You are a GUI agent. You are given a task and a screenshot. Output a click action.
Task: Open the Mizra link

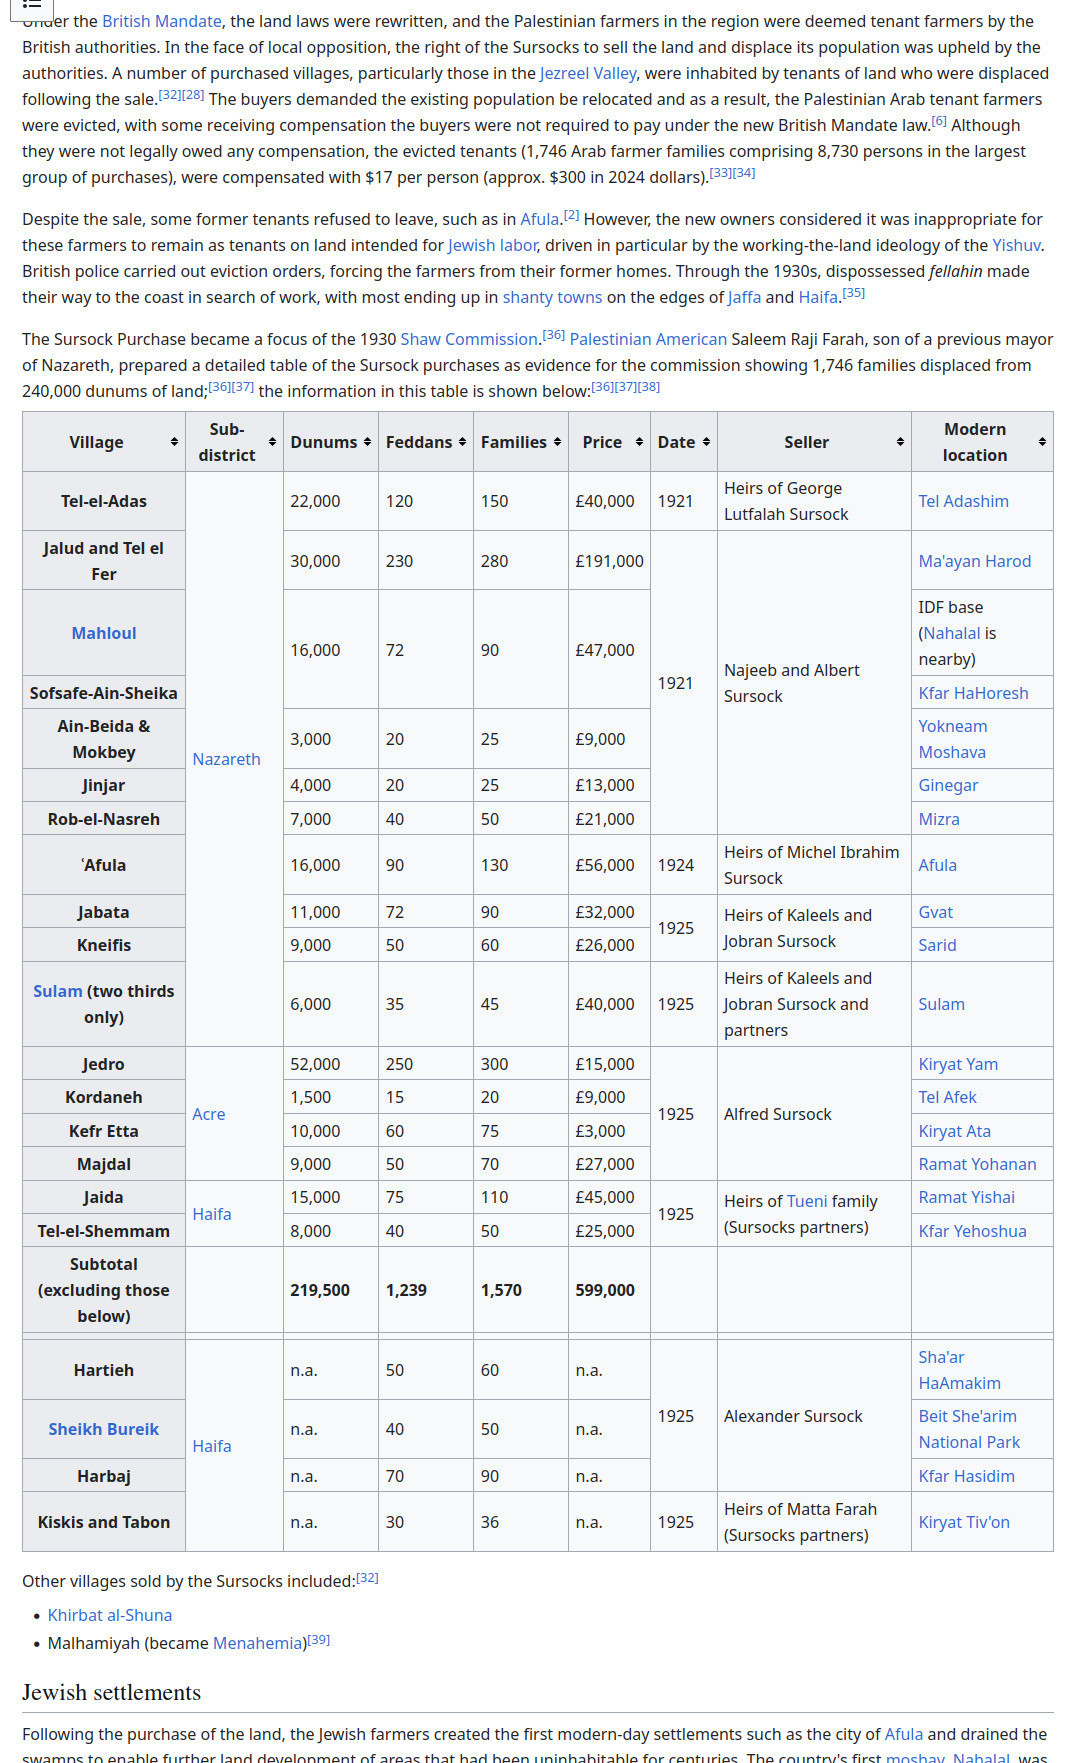click(x=939, y=819)
